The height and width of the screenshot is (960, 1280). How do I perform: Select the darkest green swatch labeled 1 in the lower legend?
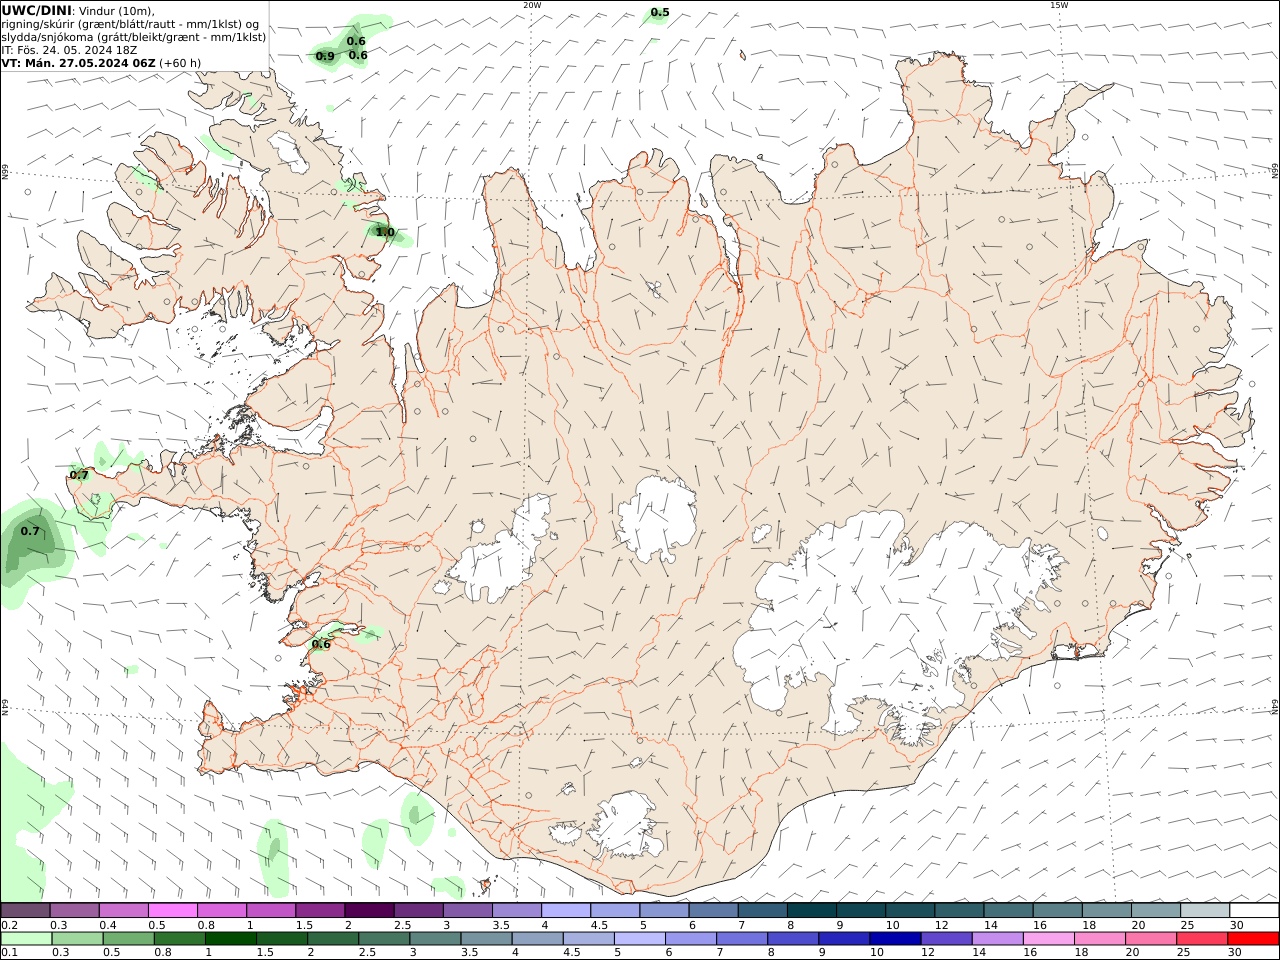click(x=230, y=939)
